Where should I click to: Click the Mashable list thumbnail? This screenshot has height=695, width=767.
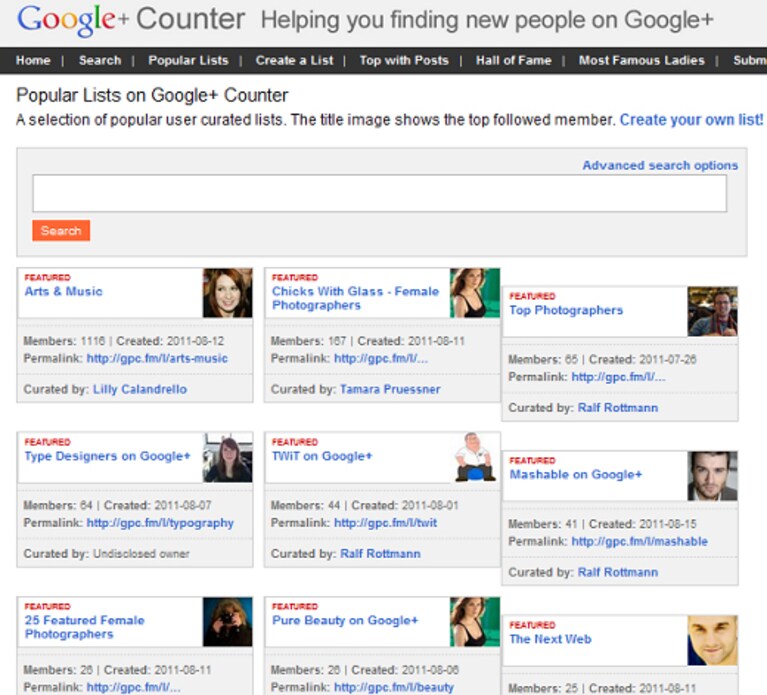713,476
